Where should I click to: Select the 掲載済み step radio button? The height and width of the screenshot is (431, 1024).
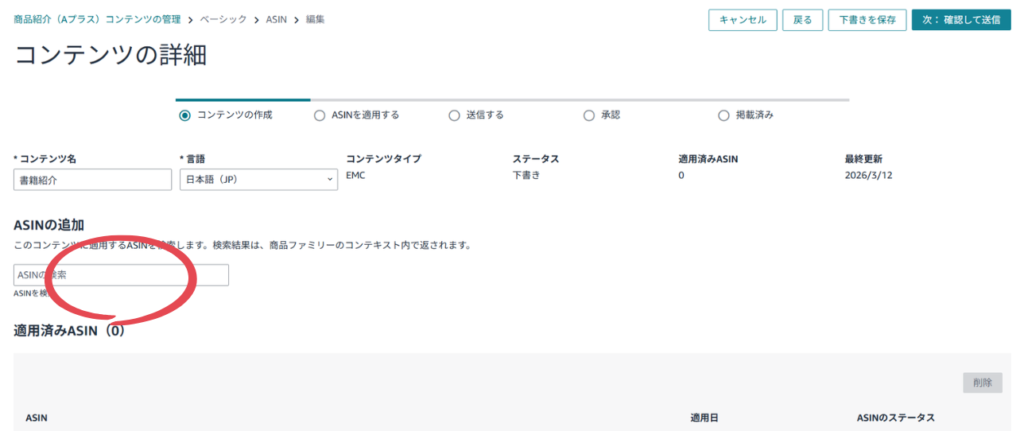[724, 115]
